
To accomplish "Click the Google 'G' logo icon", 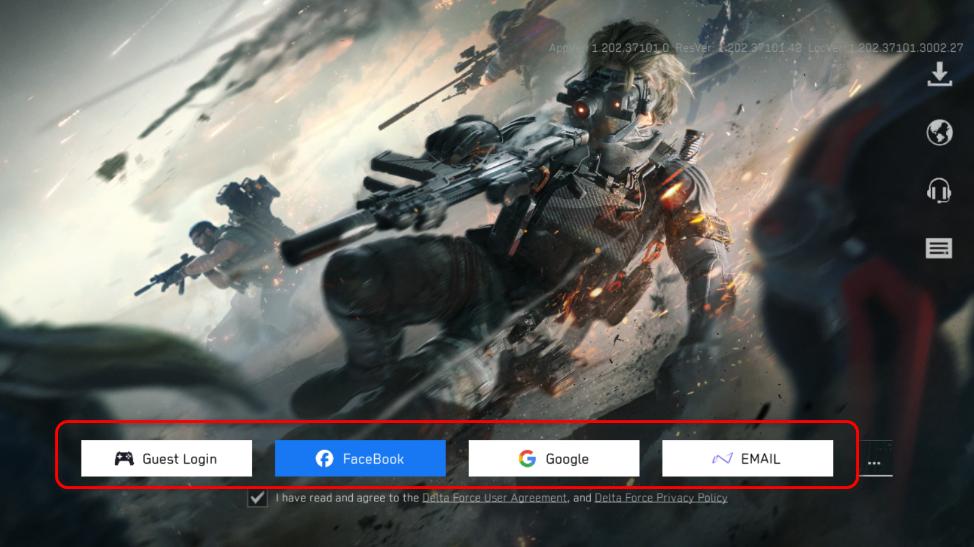I will click(527, 459).
